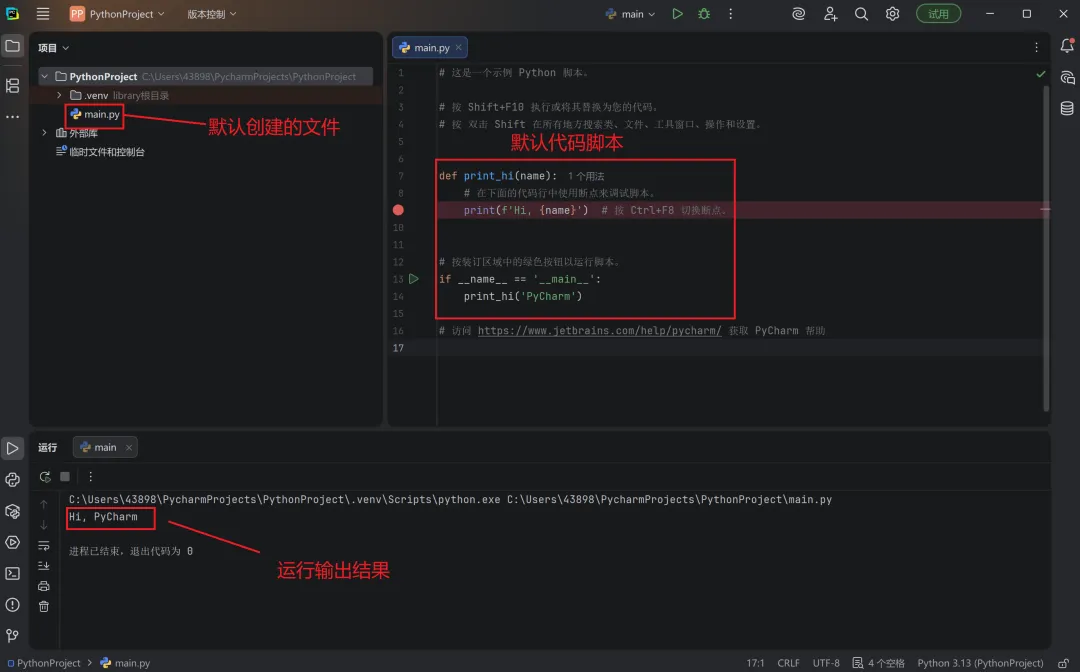The image size is (1080, 672).
Task: Rerun main in the Run panel
Action: click(x=45, y=476)
